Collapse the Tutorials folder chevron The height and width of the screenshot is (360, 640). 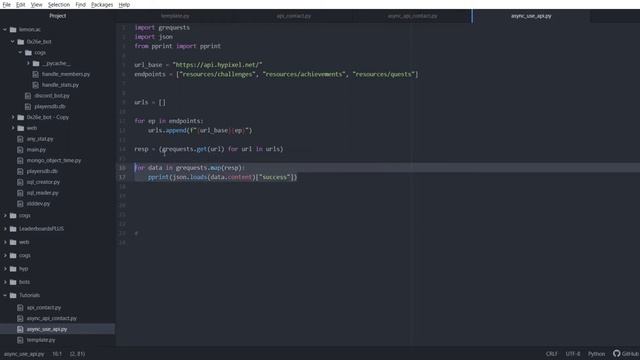coord(5,295)
